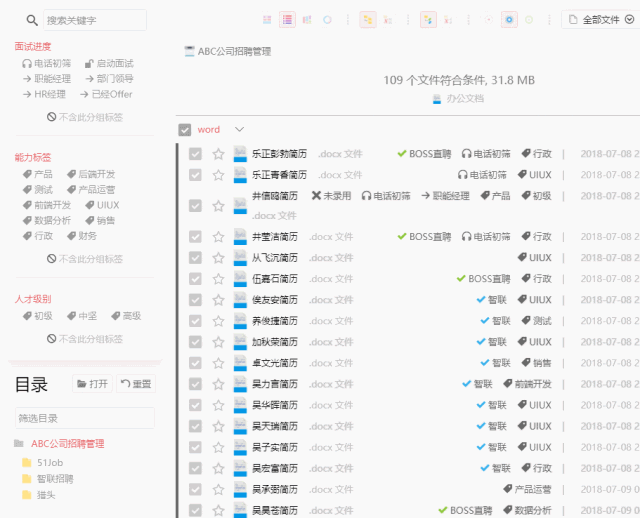Filter by 后端开发 skill tag
640x518 pixels.
91,174
